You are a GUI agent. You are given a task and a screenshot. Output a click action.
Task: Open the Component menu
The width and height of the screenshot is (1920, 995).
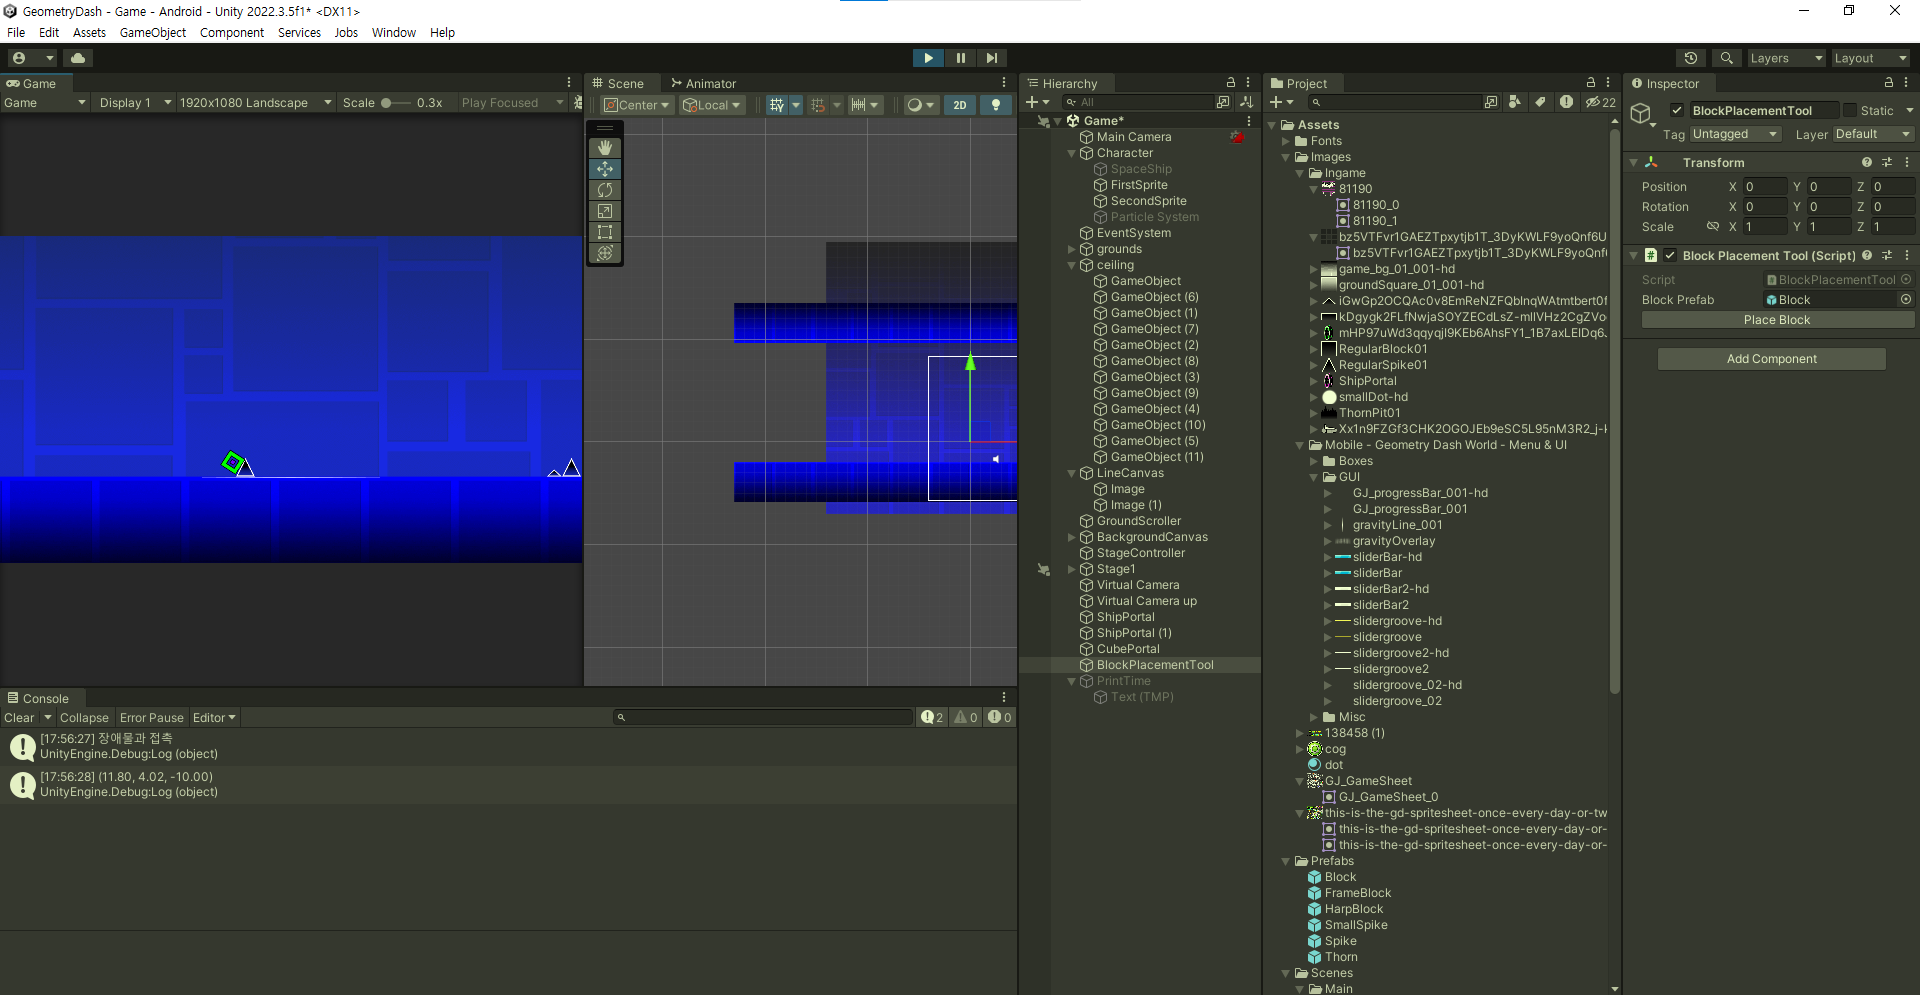tap(232, 32)
